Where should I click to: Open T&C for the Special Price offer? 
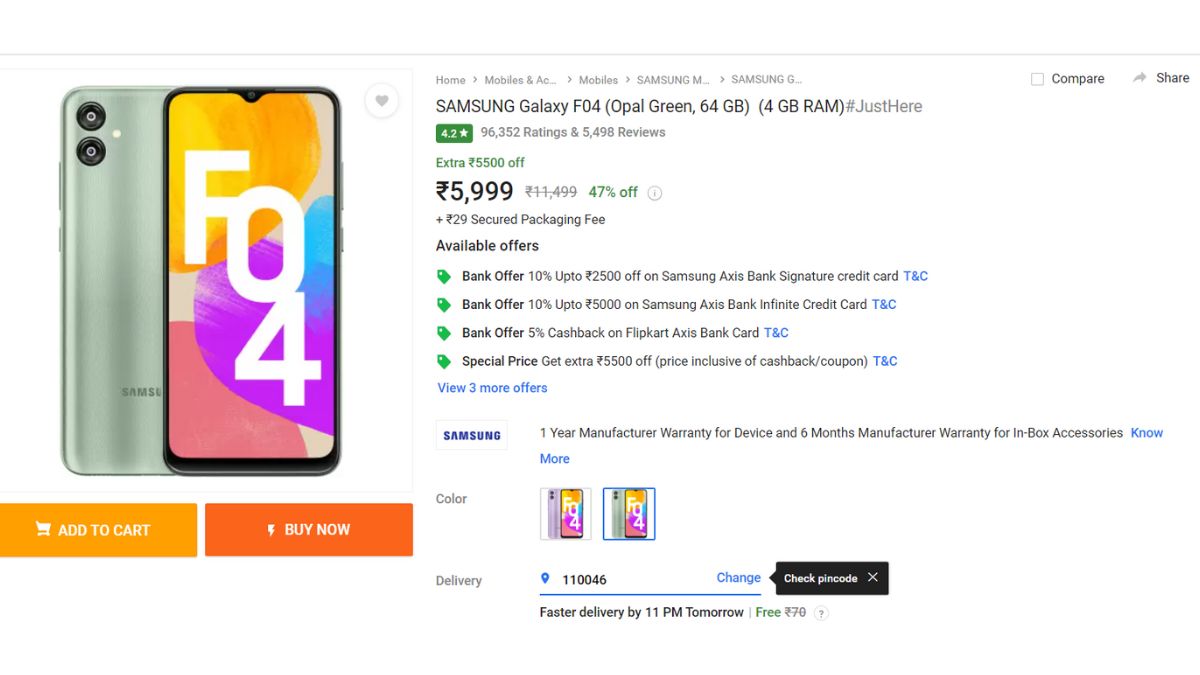885,361
